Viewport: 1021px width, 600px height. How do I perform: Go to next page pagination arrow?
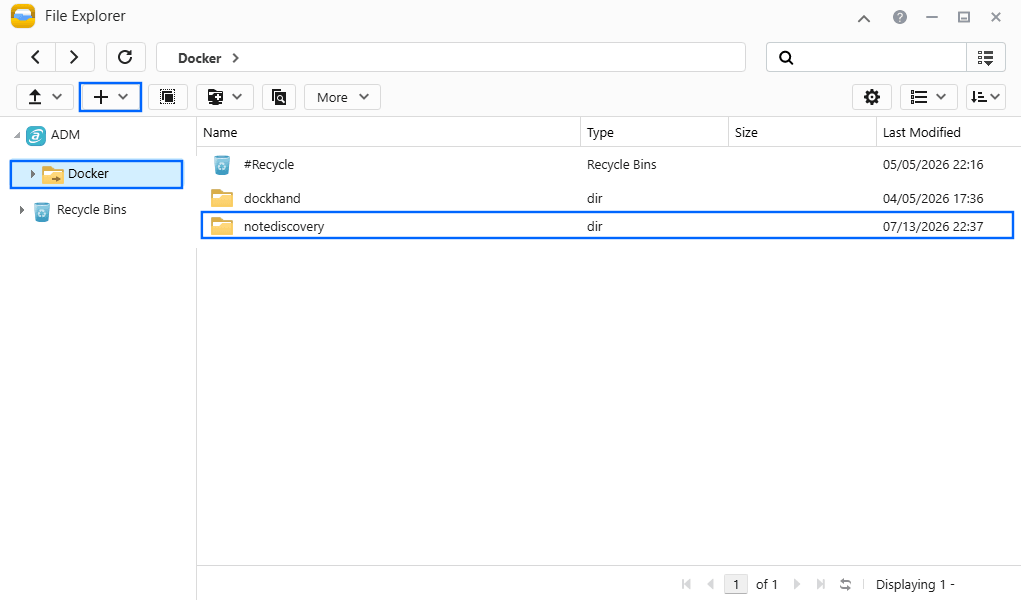coord(797,584)
